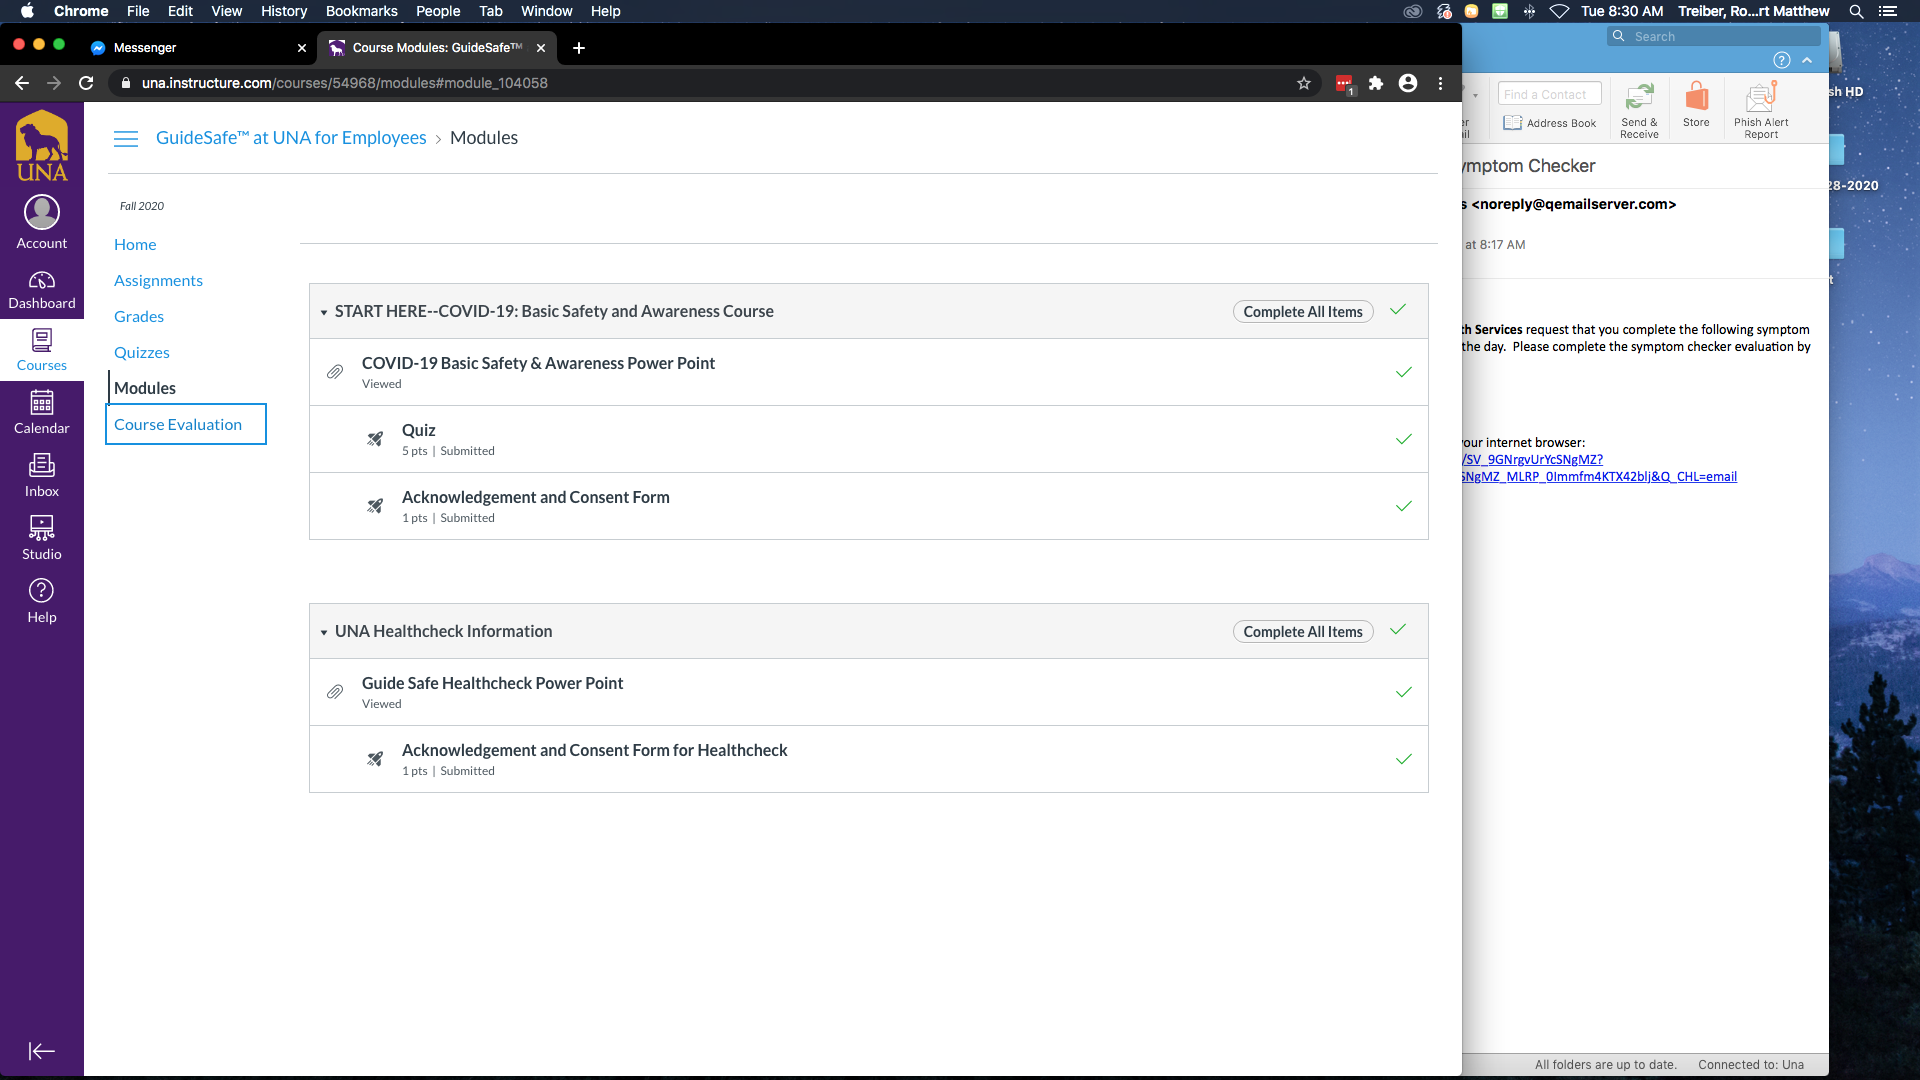Collapse the global navigation sidebar arrow
Image resolution: width=1920 pixels, height=1080 pixels.
(x=41, y=1051)
